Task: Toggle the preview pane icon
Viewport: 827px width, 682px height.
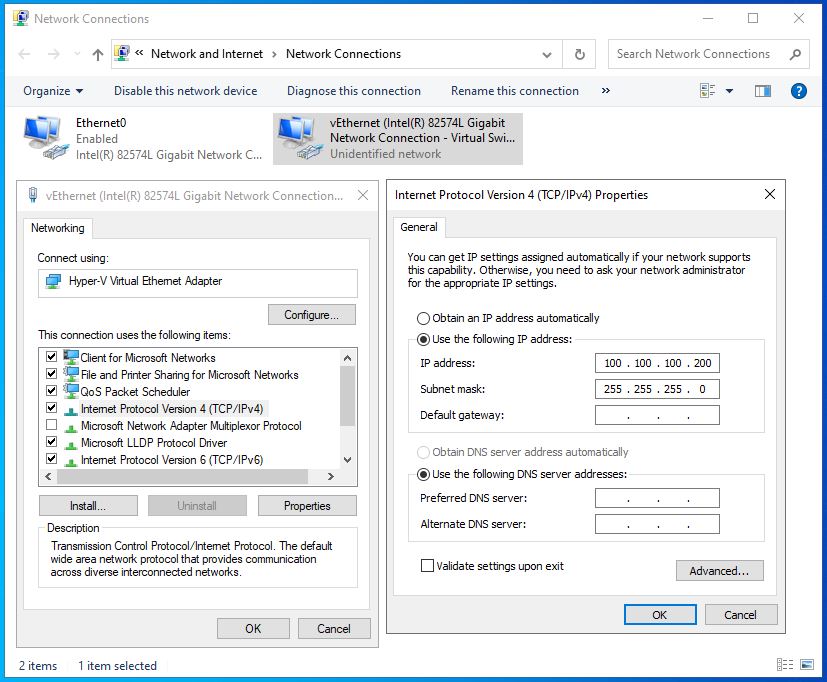Action: [763, 91]
